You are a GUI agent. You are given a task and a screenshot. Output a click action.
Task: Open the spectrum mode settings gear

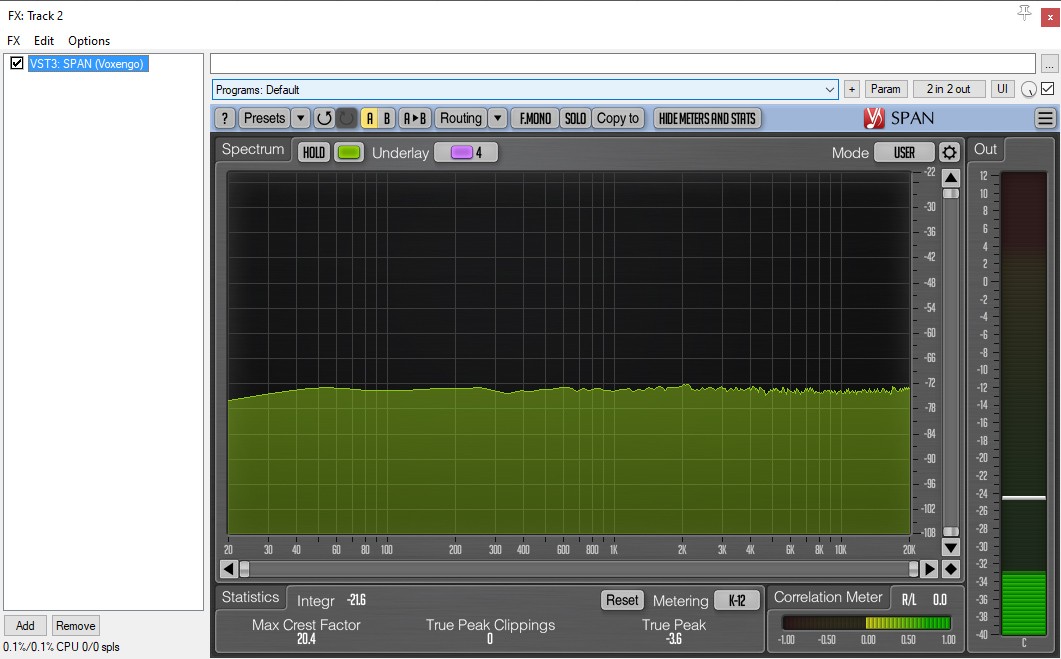[x=949, y=153]
